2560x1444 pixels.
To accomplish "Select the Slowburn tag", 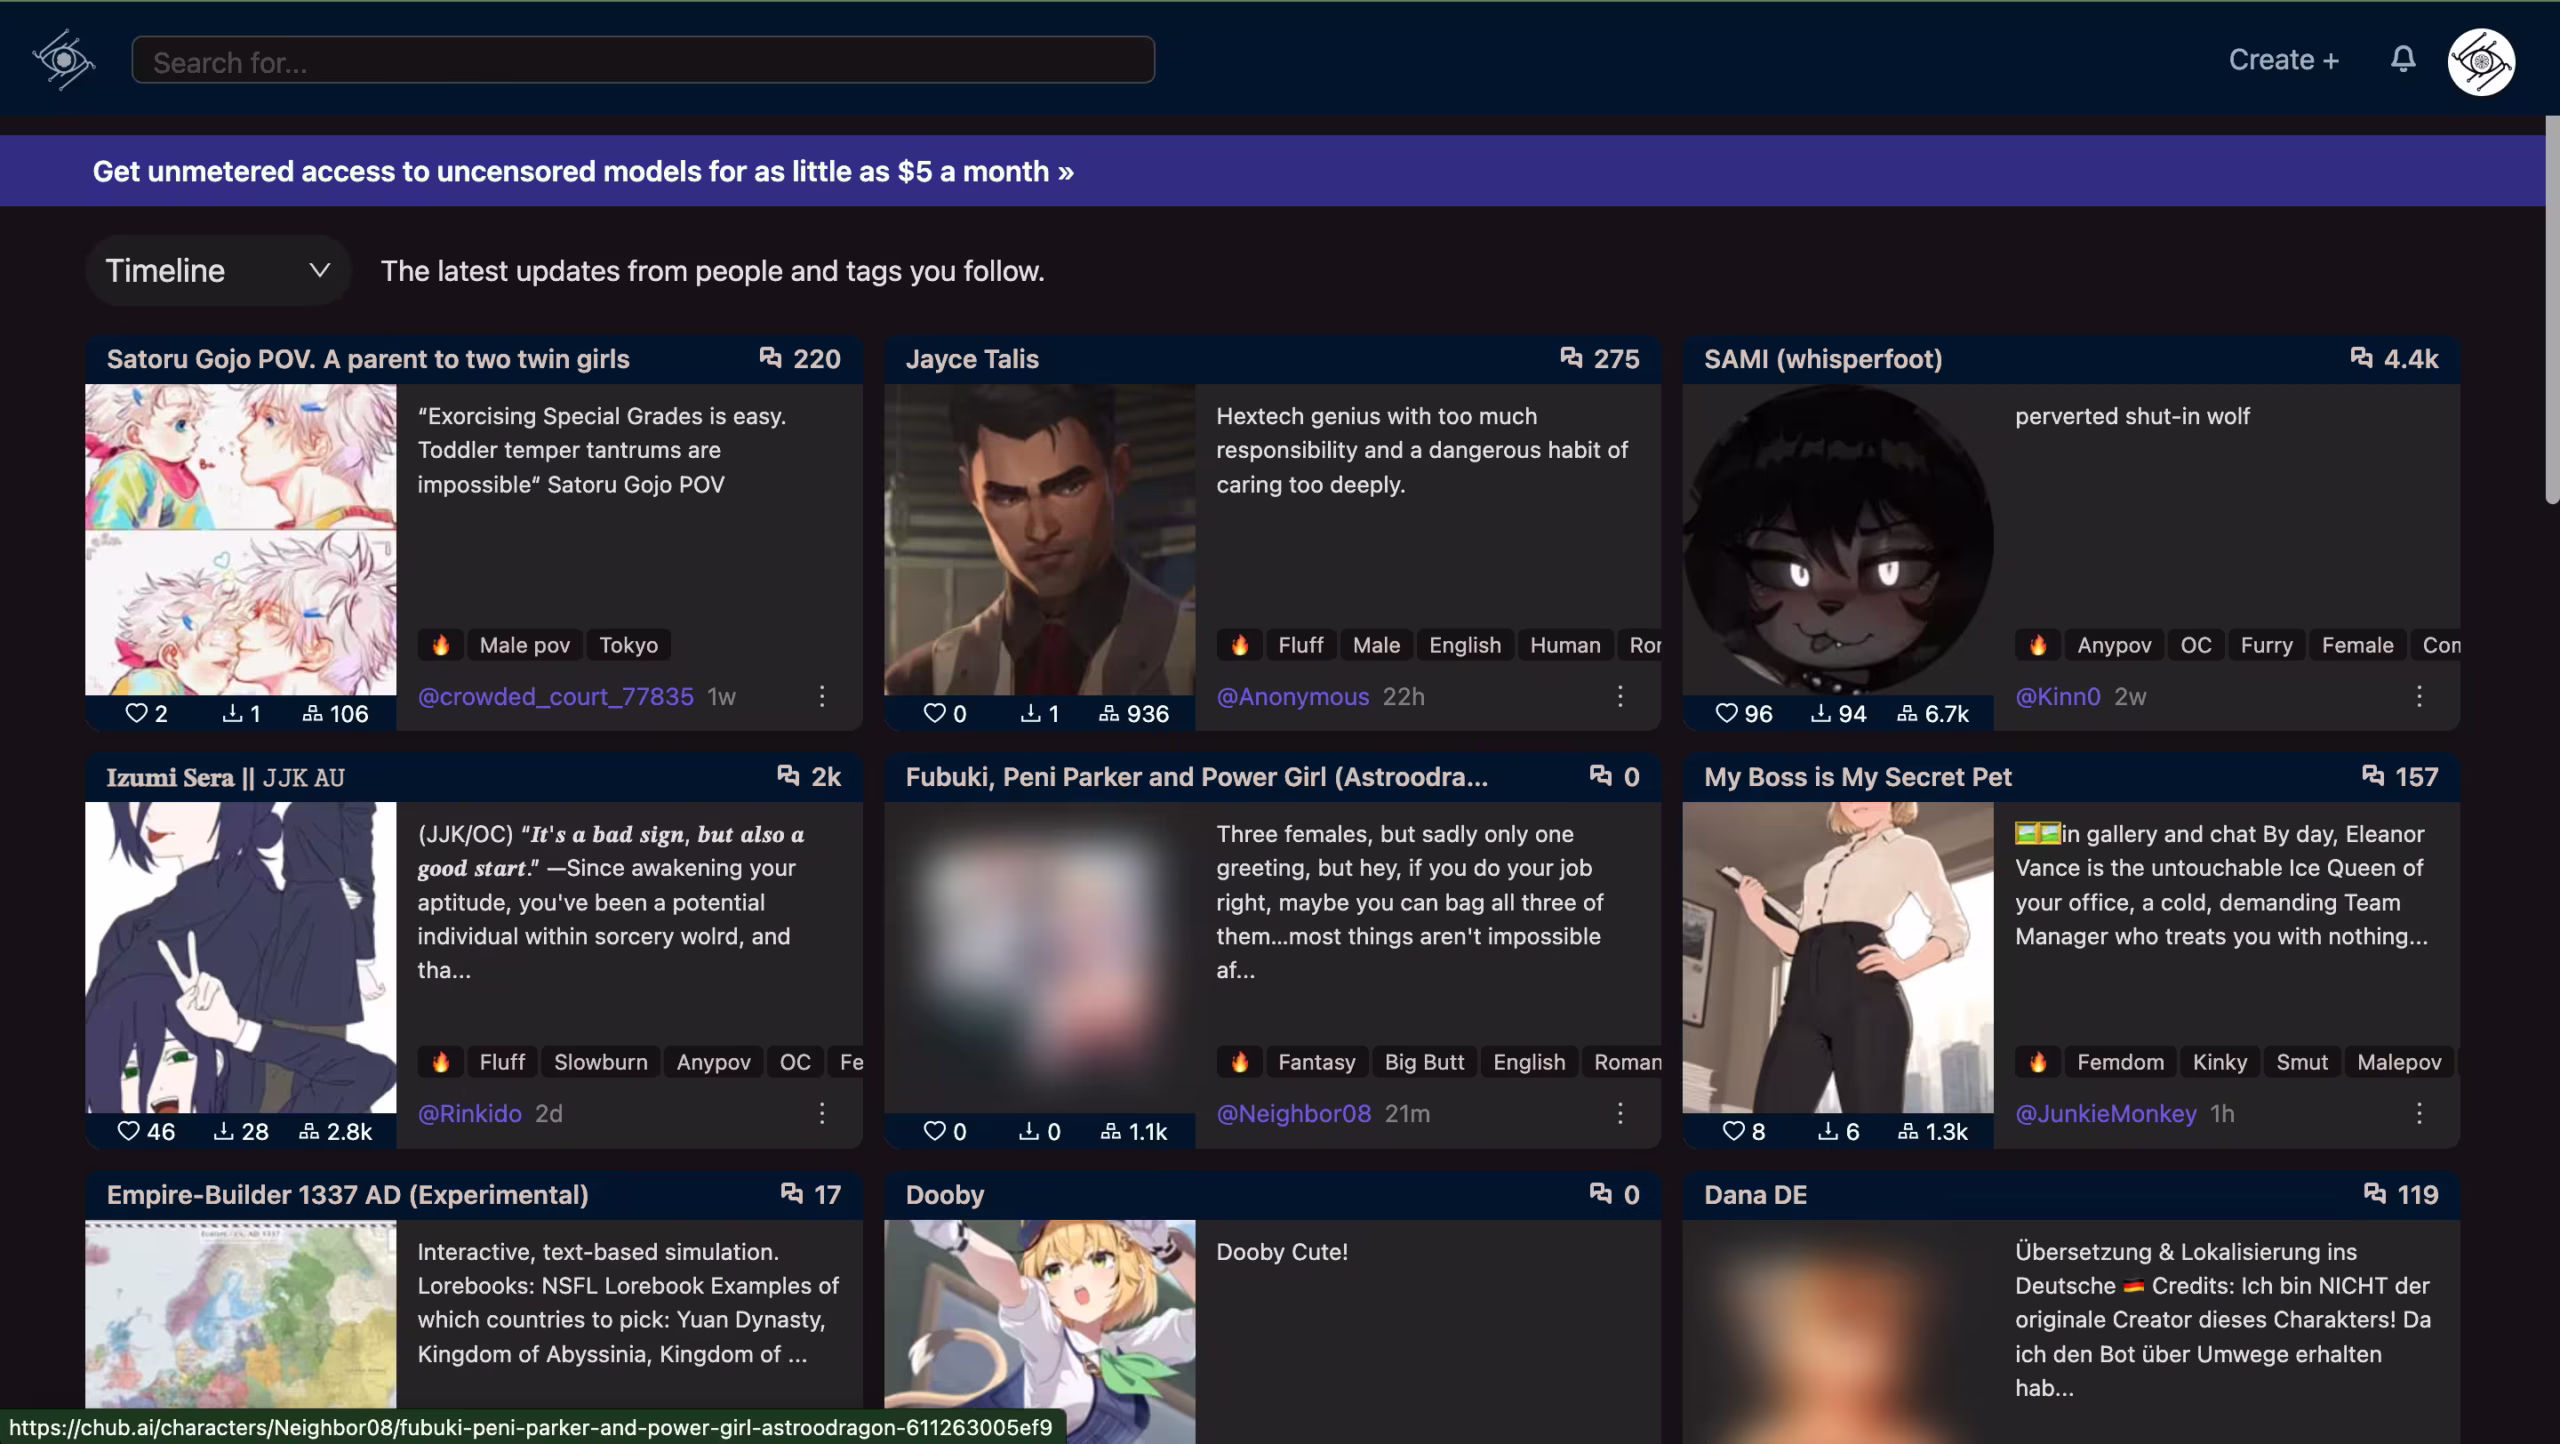I will pos(600,1062).
